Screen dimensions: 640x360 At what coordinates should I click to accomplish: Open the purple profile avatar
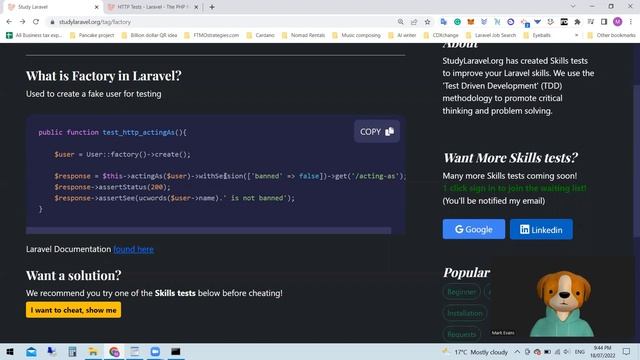(x=618, y=22)
